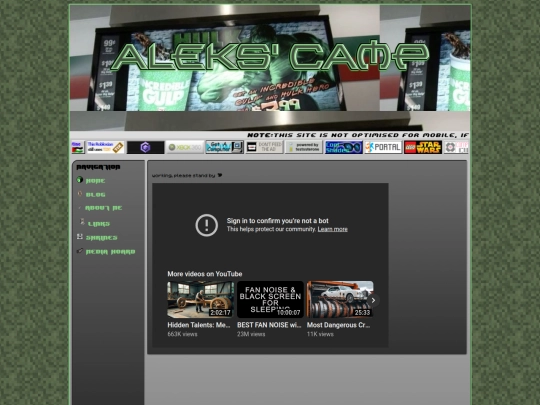
Task: Click the Learn more link in the video player
Action: coord(332,229)
